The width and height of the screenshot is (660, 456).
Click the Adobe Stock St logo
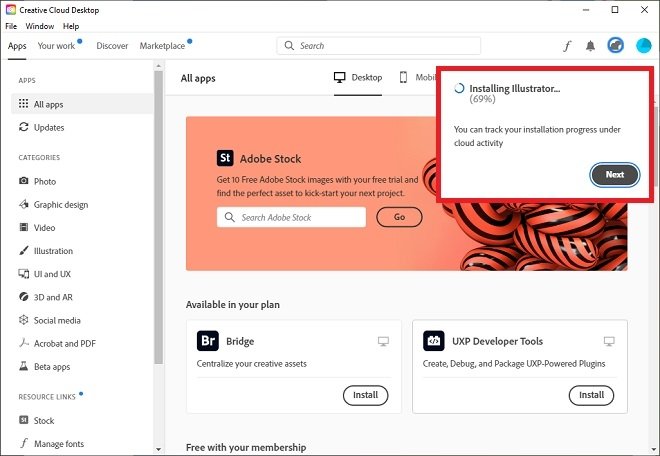pyautogui.click(x=225, y=158)
